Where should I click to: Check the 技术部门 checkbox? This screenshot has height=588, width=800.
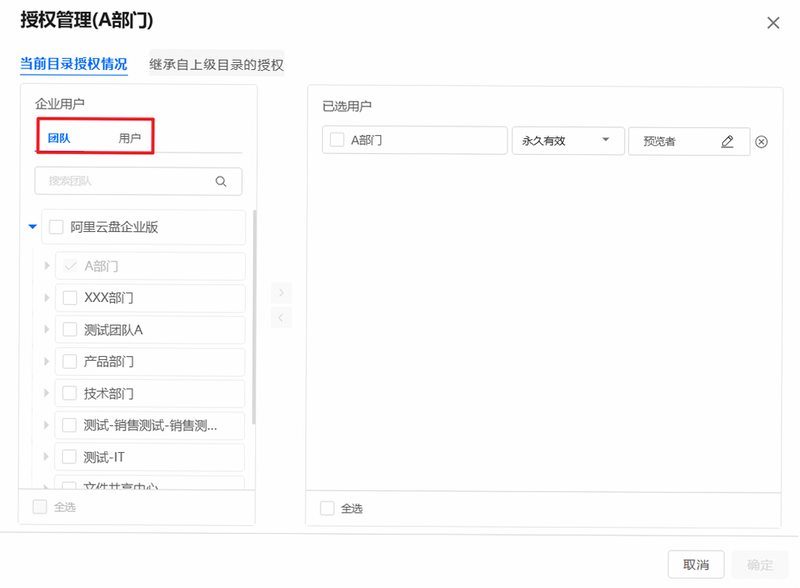[69, 393]
